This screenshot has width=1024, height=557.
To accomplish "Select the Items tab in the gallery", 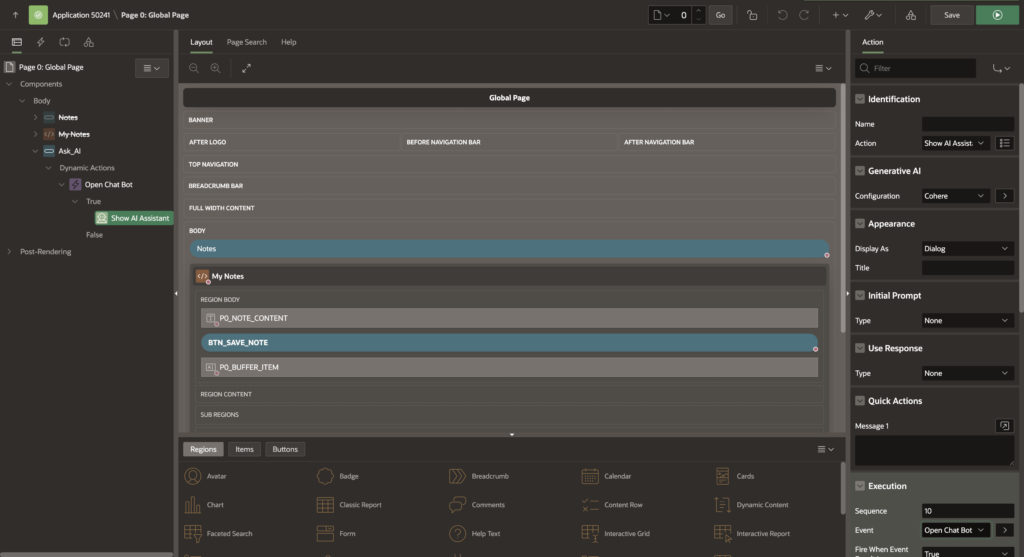I will click(244, 449).
